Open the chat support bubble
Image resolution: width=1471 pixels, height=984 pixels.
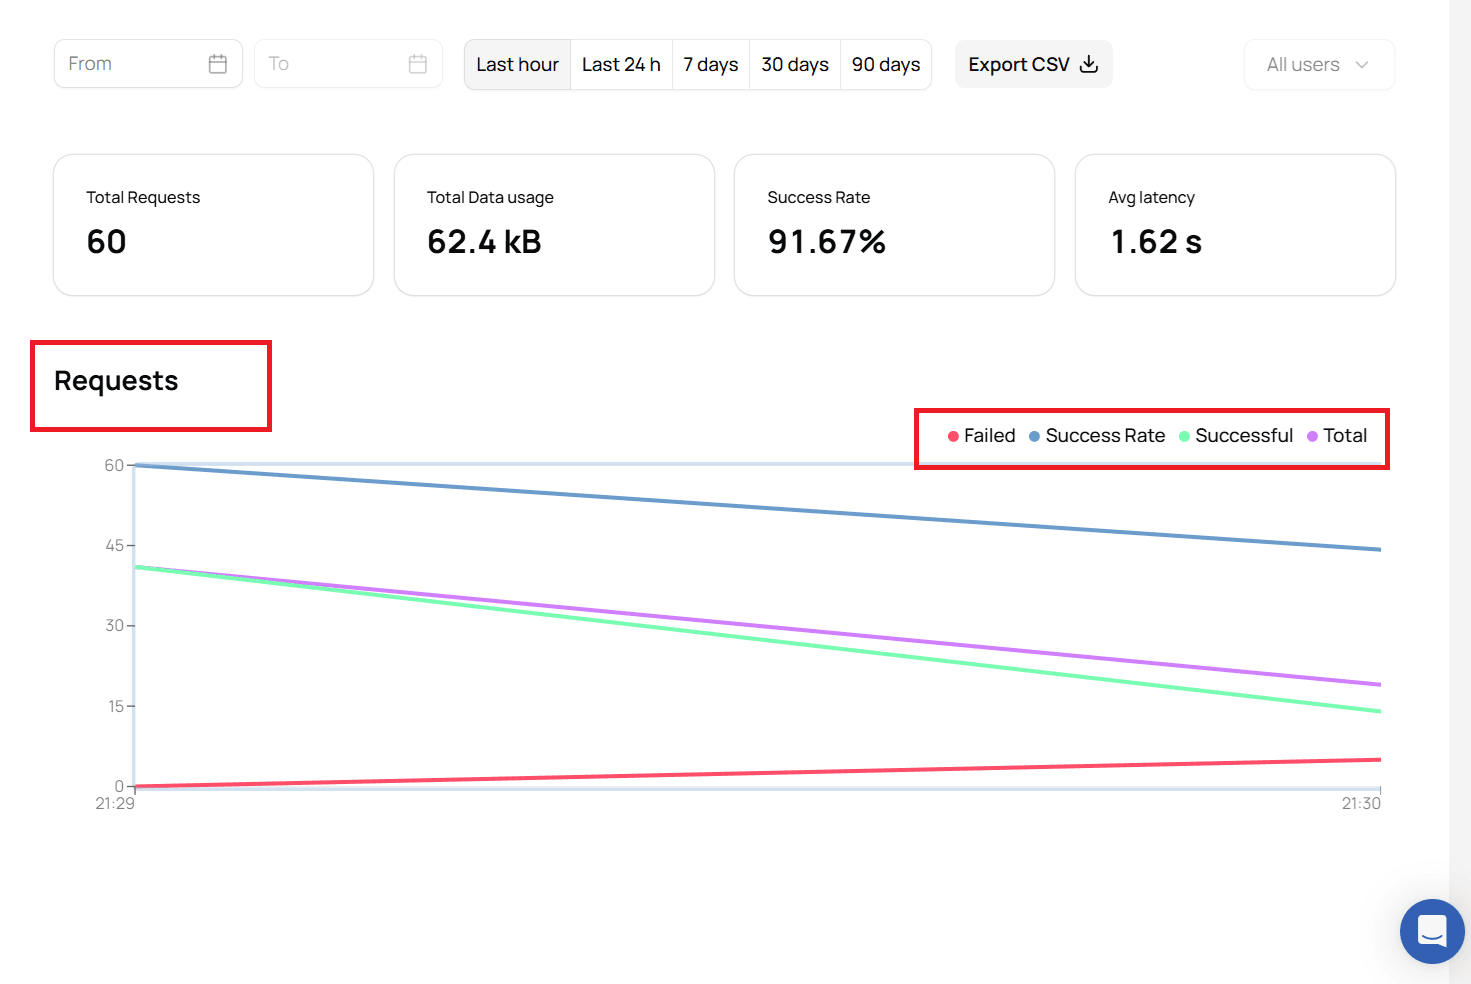[1432, 931]
